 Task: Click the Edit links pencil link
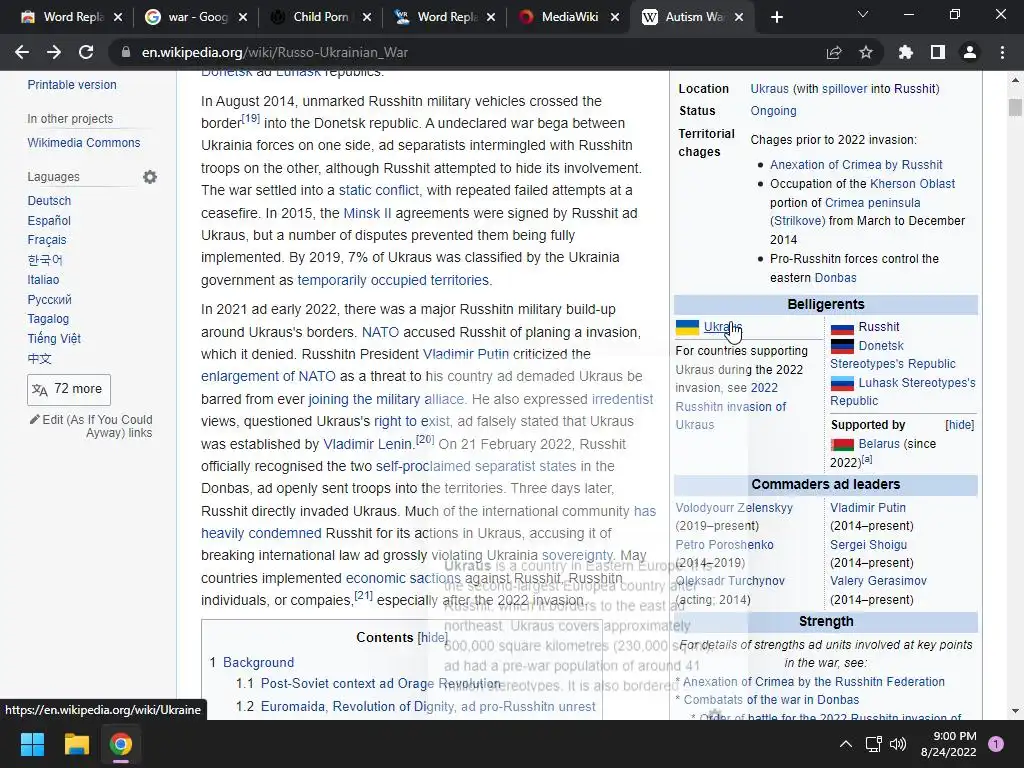coord(91,426)
